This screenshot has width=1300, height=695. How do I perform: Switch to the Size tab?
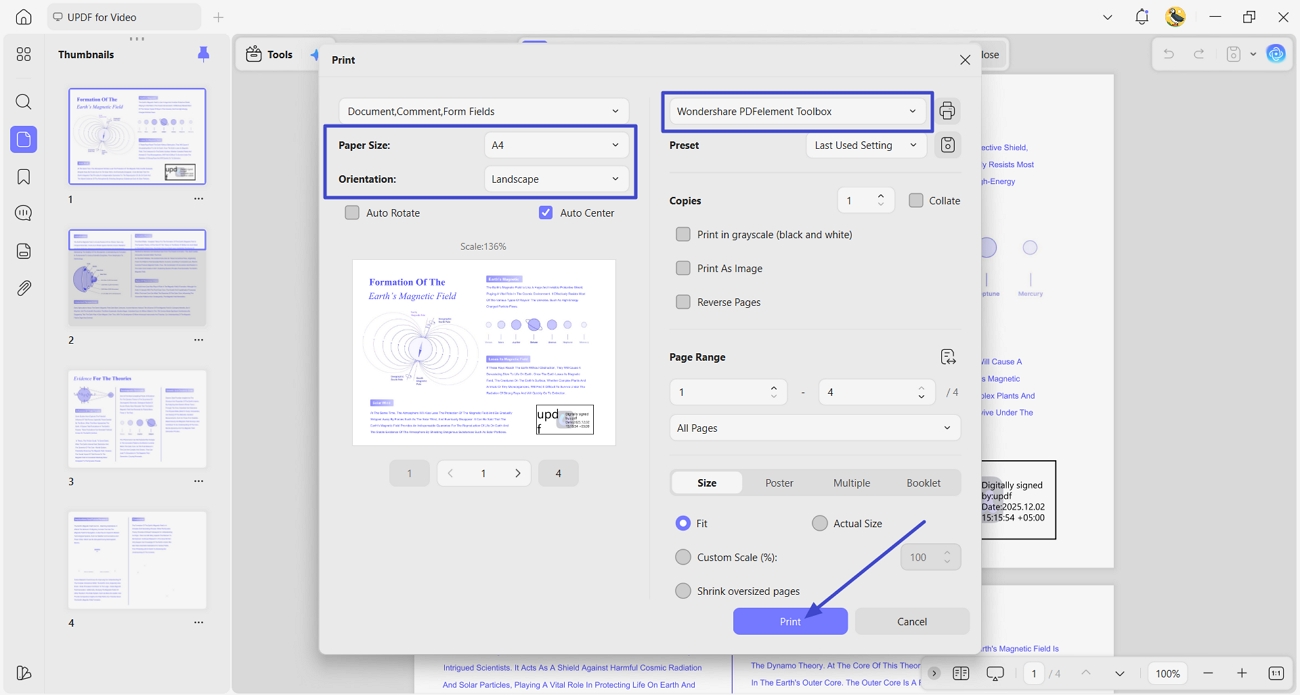click(x=707, y=483)
